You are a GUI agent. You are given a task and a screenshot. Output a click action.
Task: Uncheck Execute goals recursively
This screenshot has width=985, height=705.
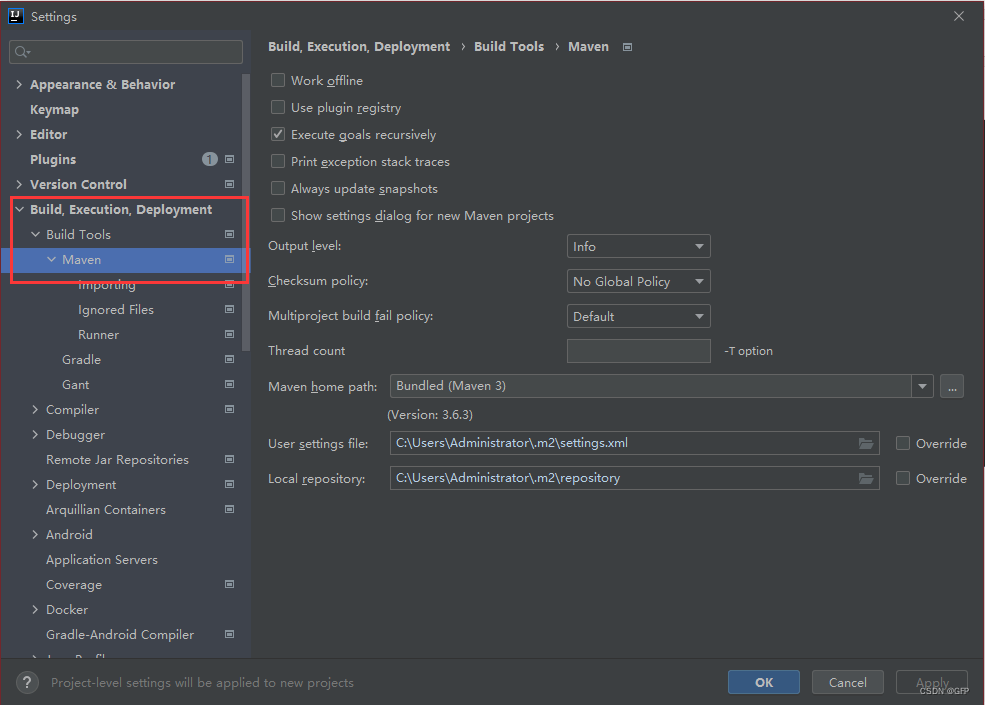[x=278, y=134]
